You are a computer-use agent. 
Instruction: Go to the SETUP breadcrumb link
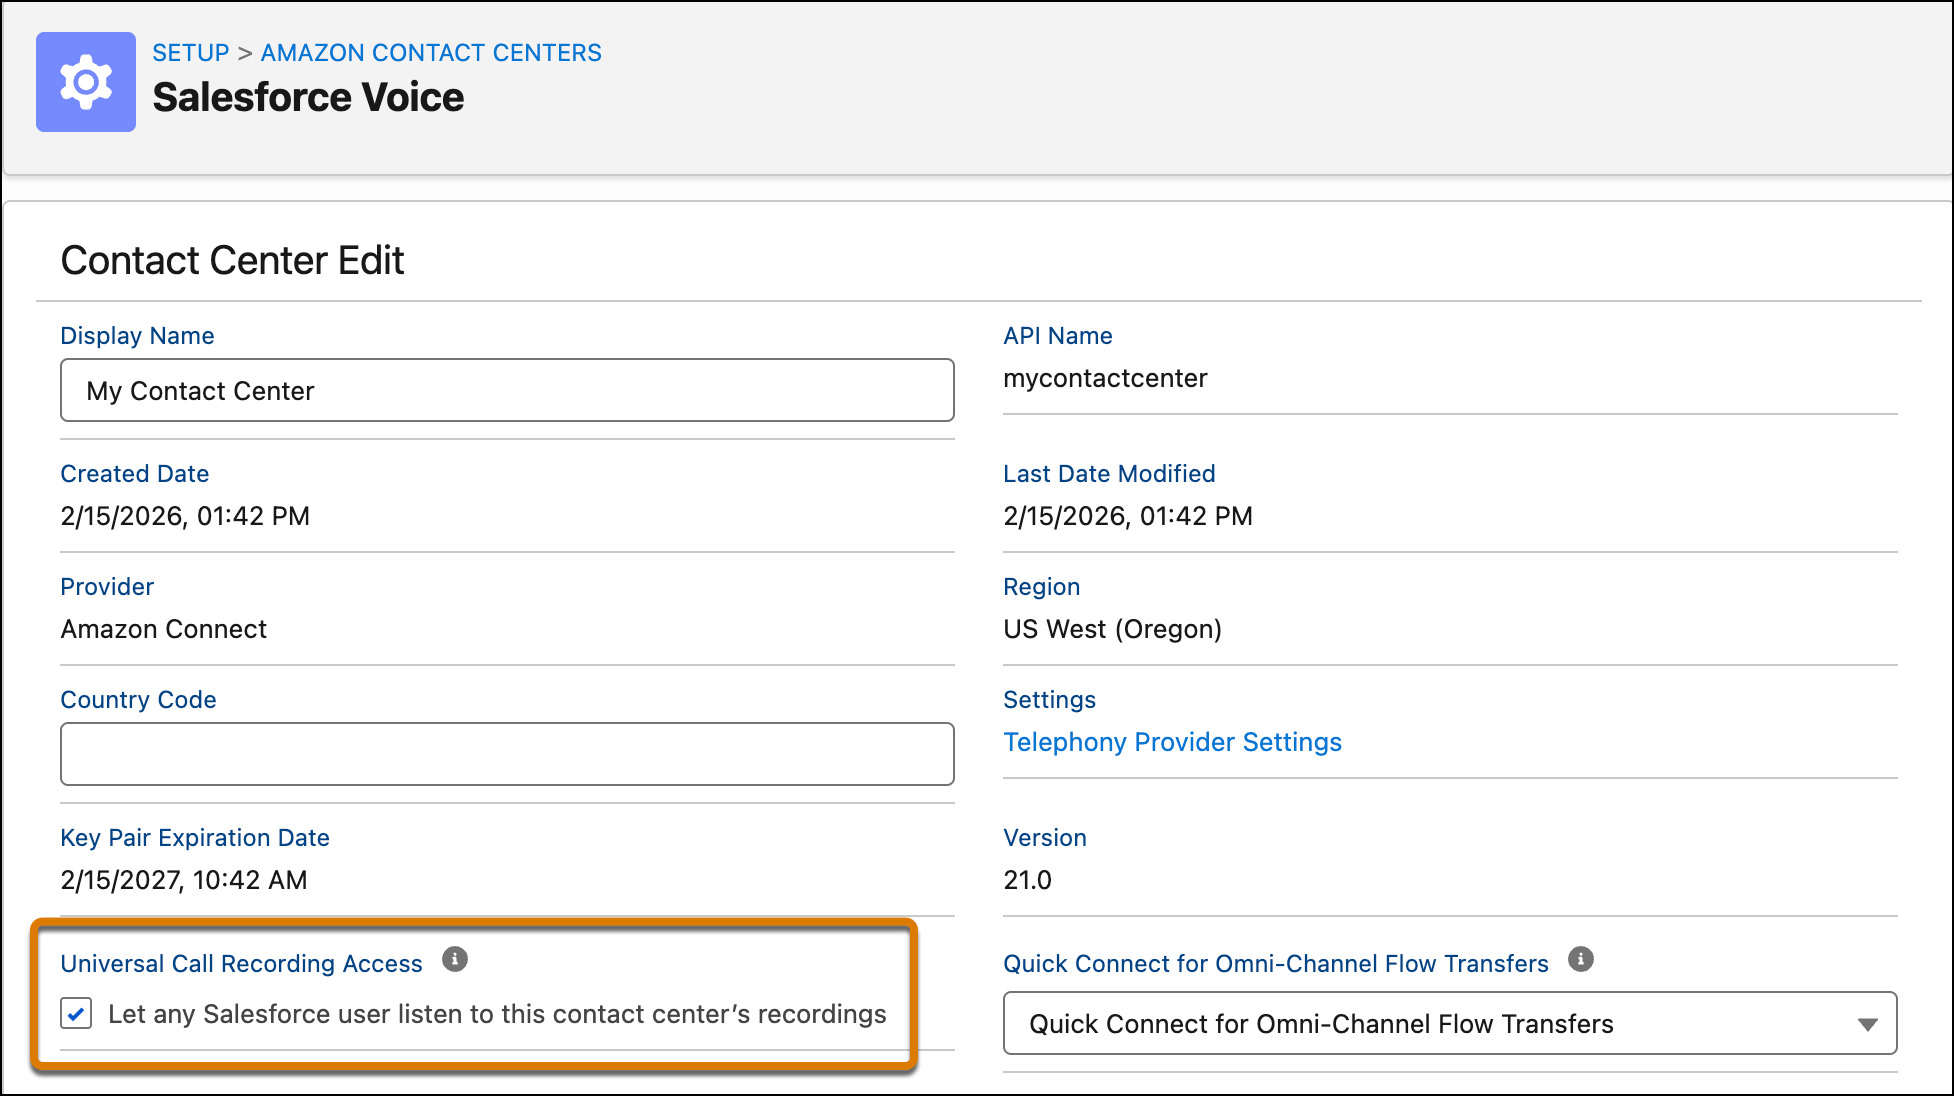point(191,53)
